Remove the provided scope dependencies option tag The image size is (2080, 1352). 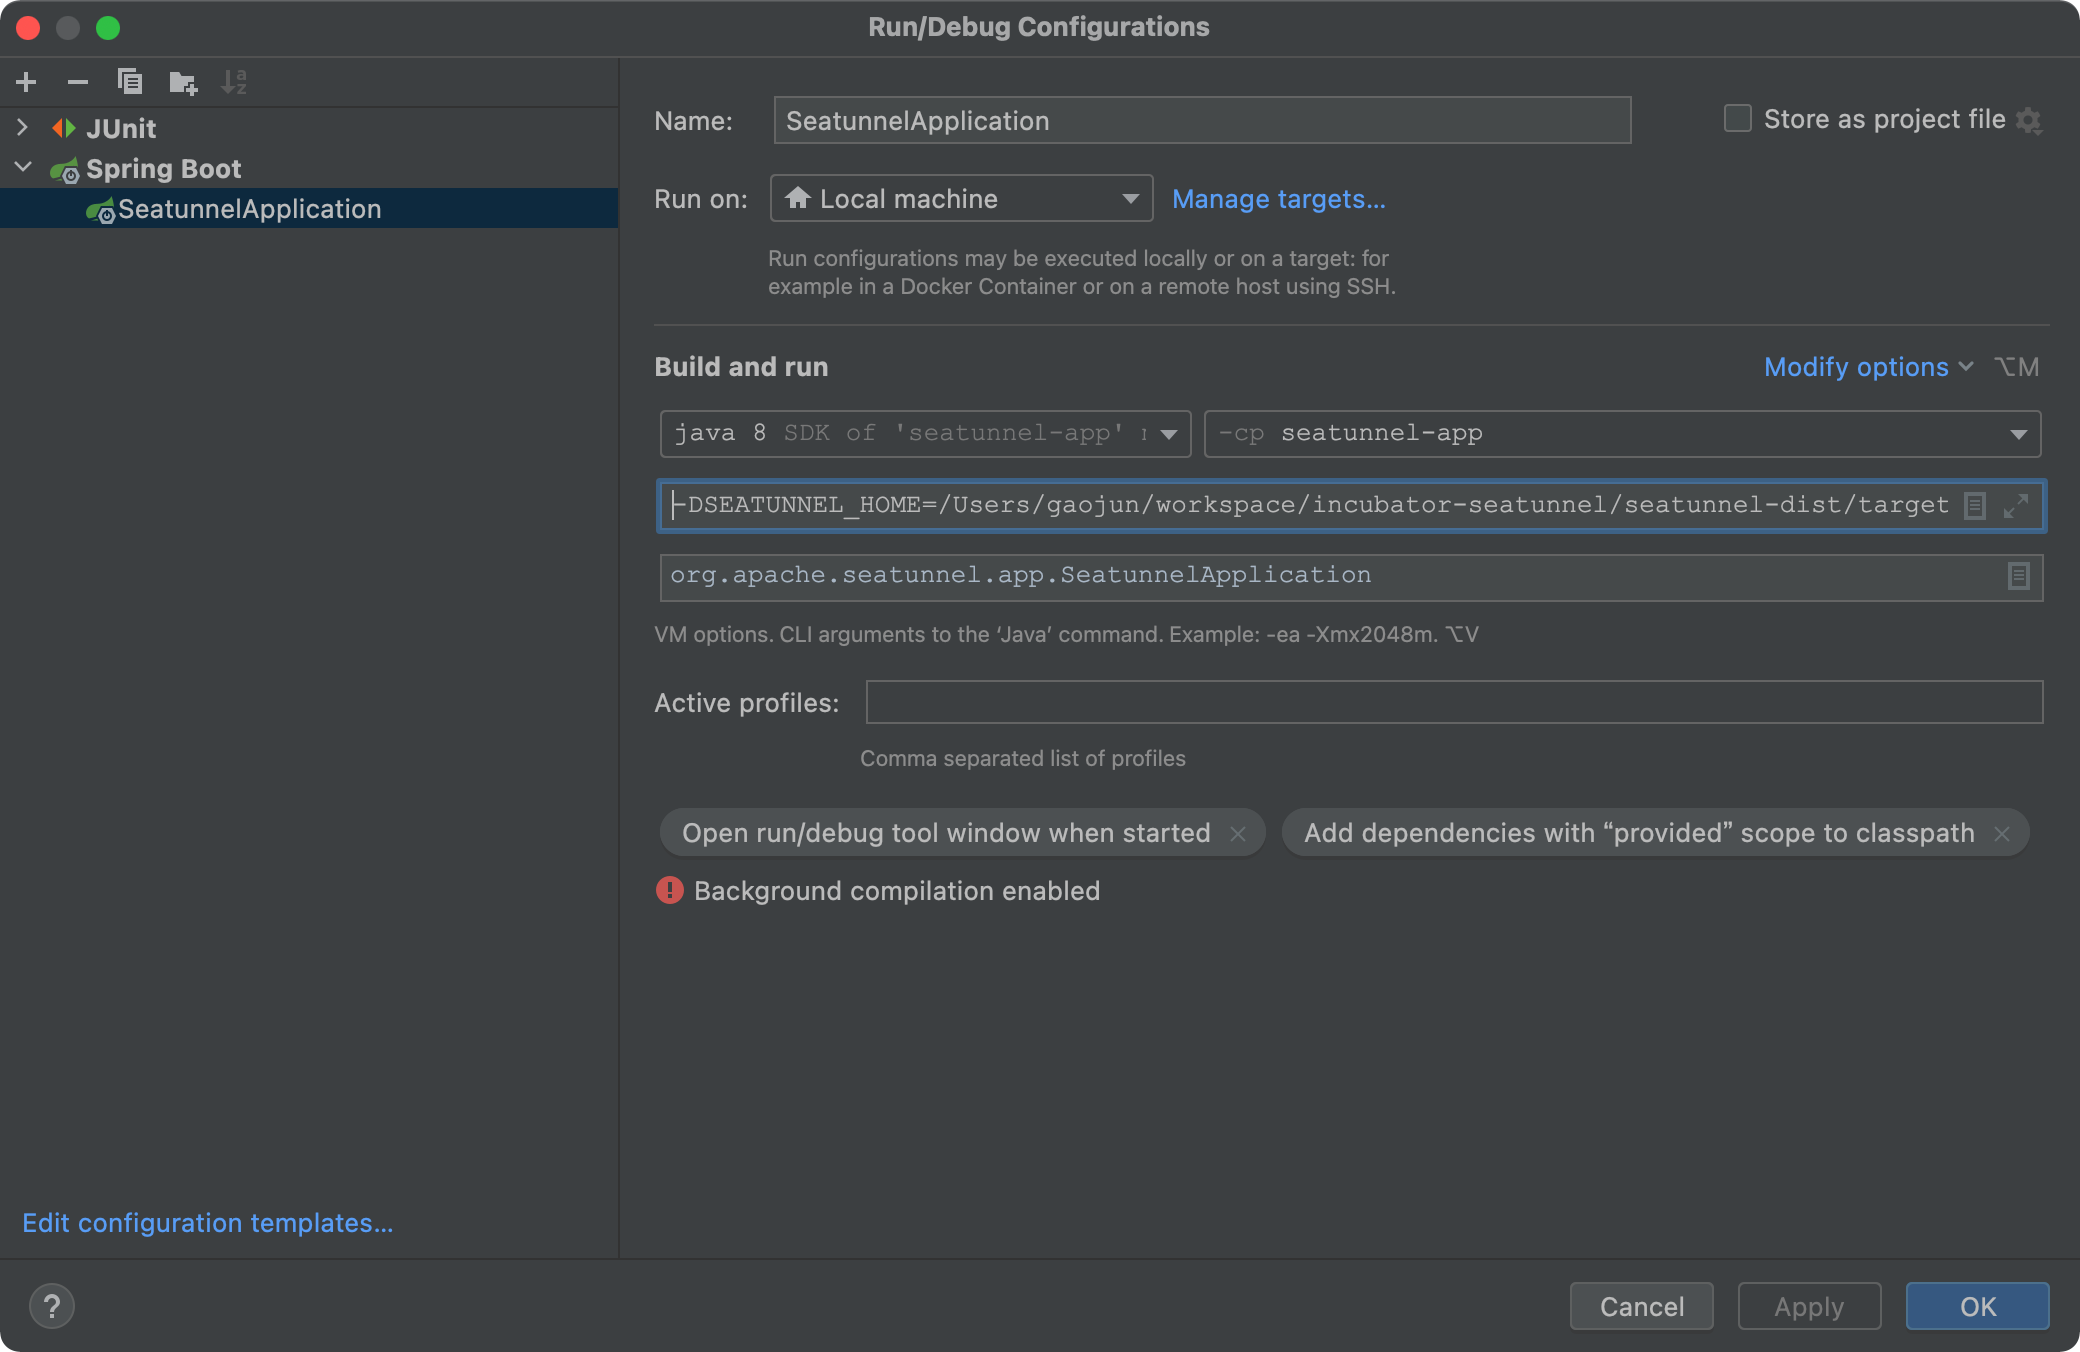click(2002, 834)
